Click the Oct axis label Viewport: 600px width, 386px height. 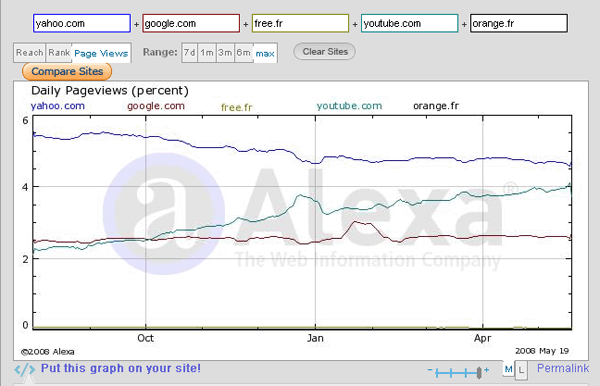(x=145, y=338)
